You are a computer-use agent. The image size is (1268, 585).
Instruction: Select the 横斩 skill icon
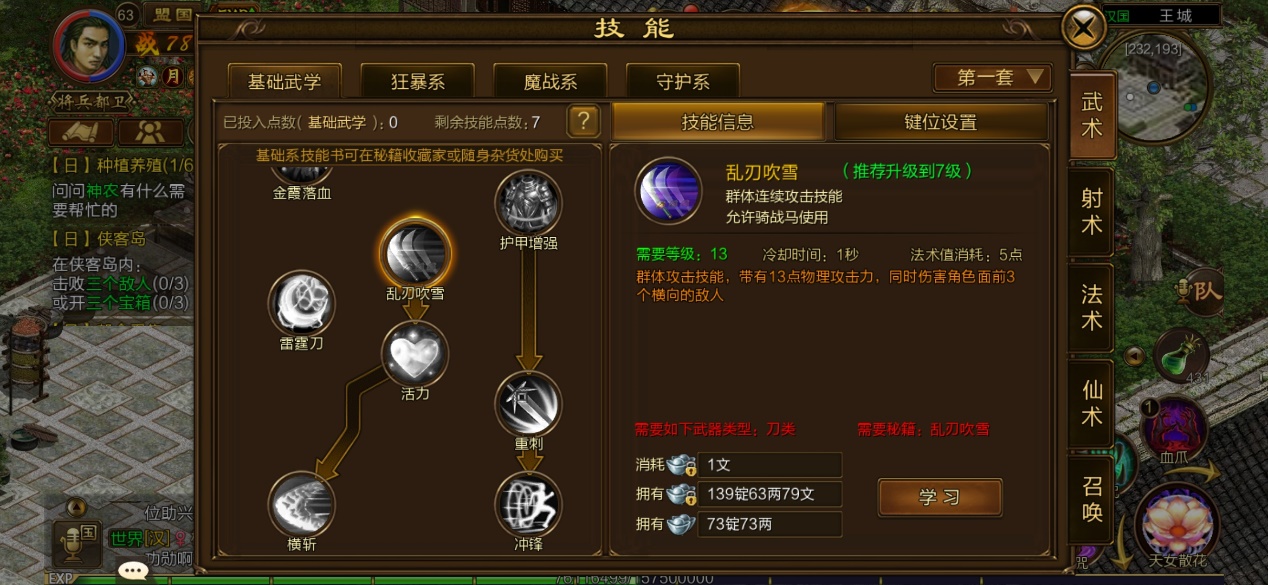pyautogui.click(x=301, y=504)
